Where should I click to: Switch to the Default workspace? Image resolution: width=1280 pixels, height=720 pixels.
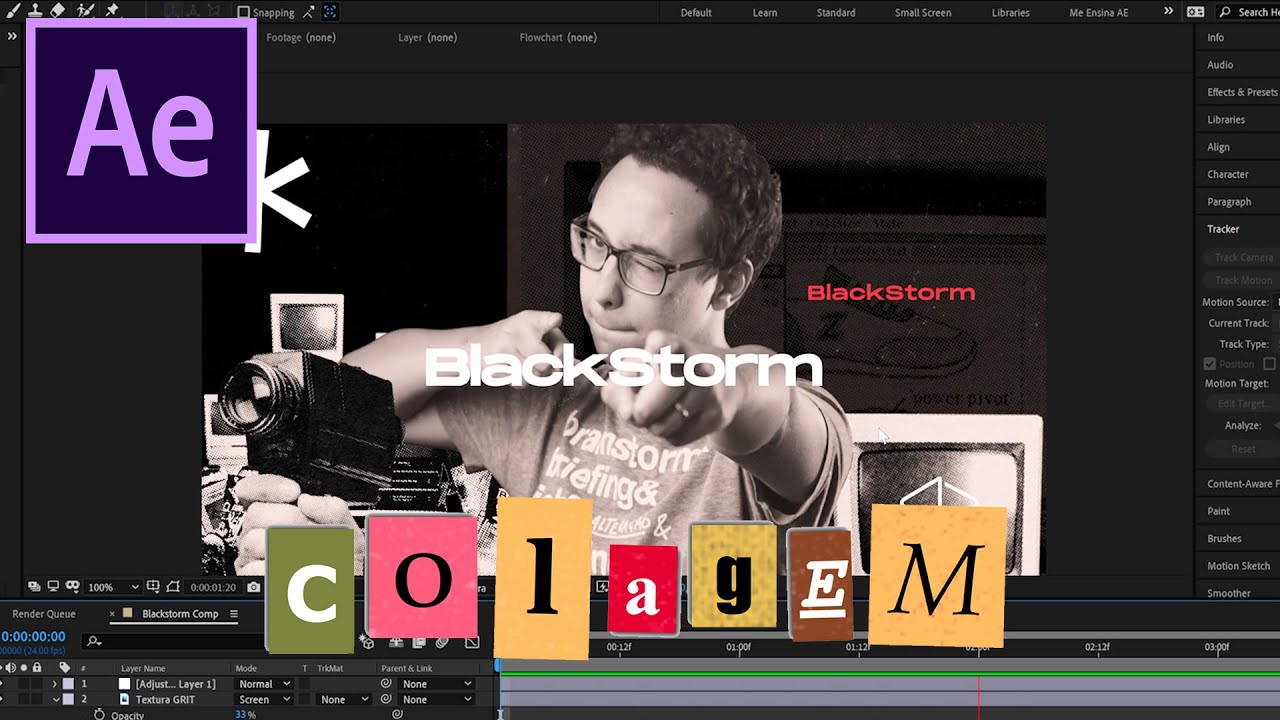(696, 13)
